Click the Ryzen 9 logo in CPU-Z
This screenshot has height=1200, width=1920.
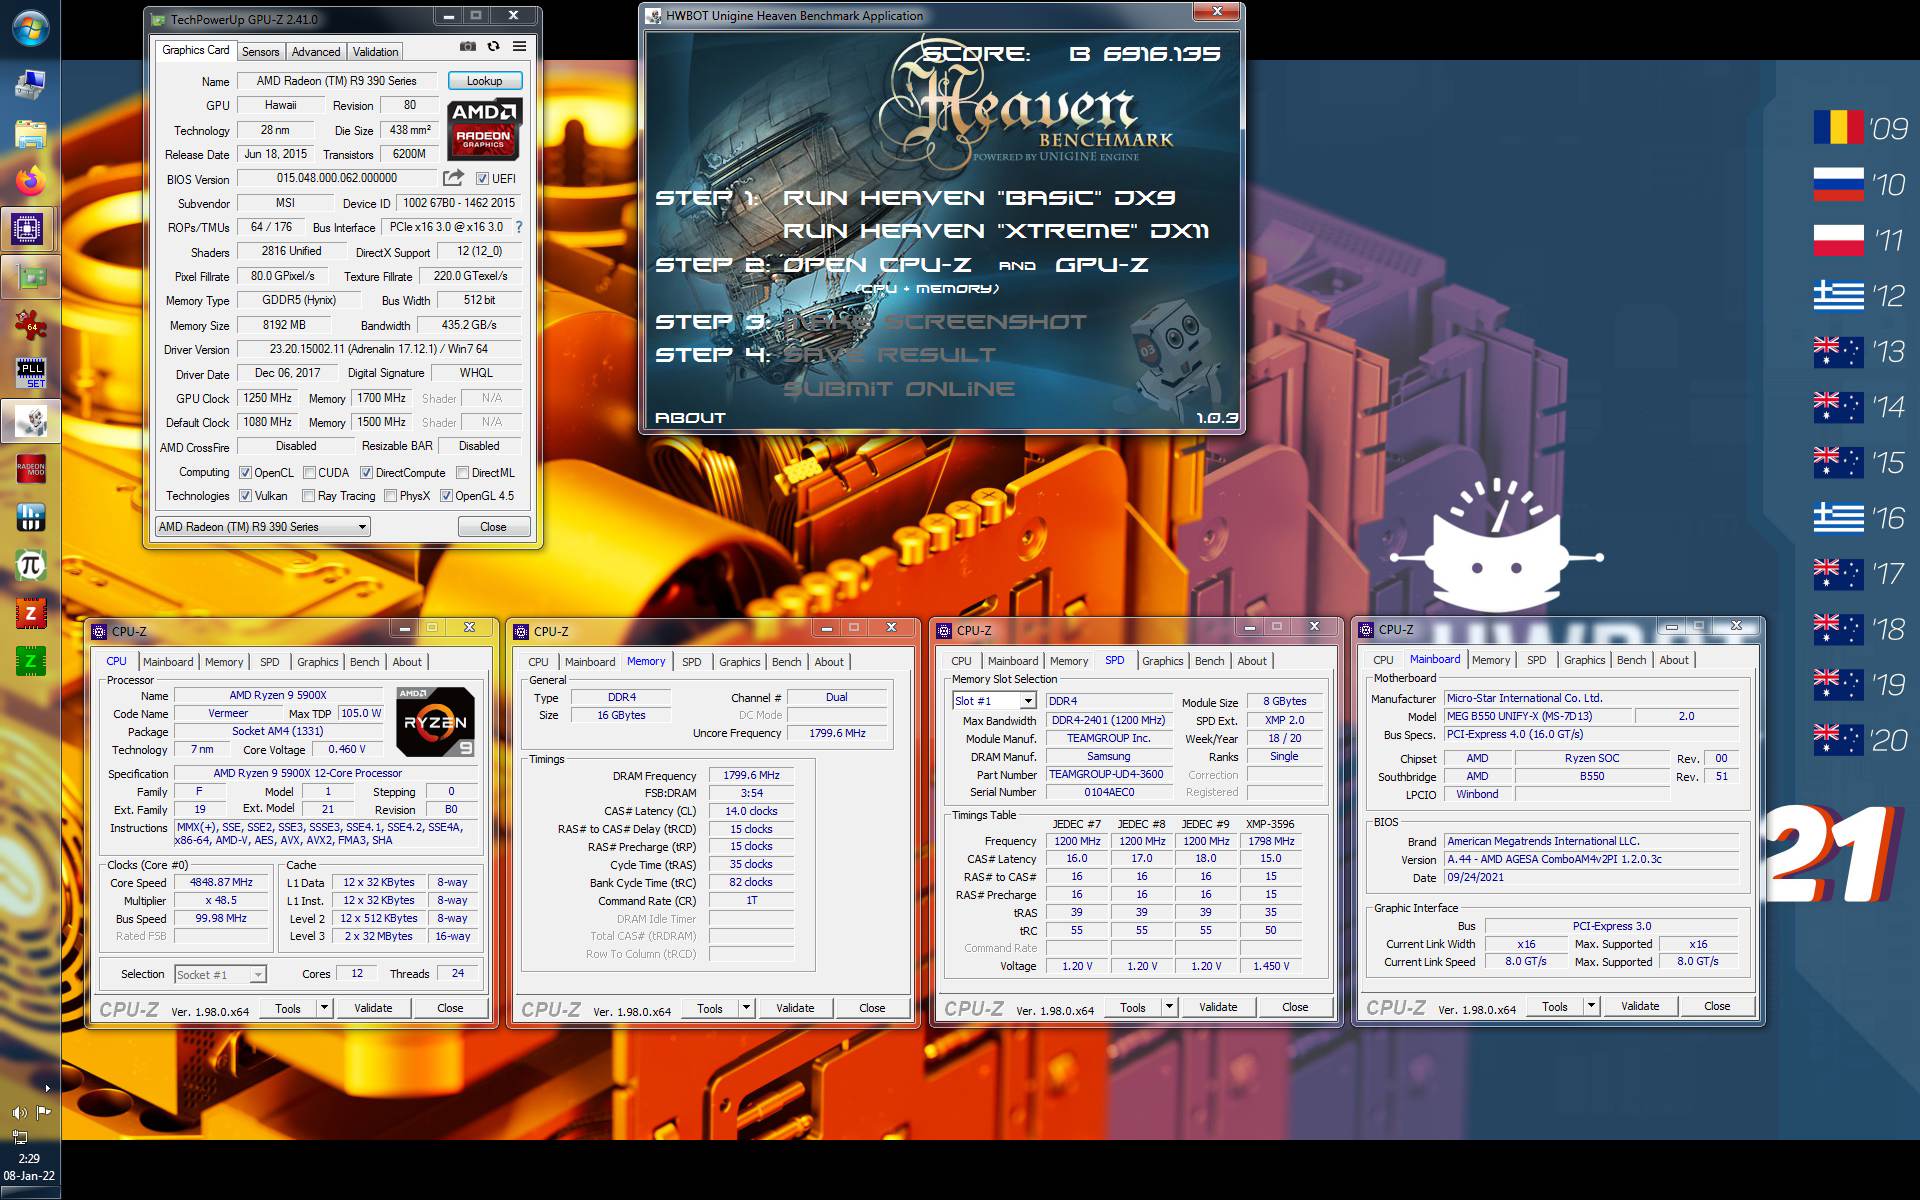click(435, 721)
